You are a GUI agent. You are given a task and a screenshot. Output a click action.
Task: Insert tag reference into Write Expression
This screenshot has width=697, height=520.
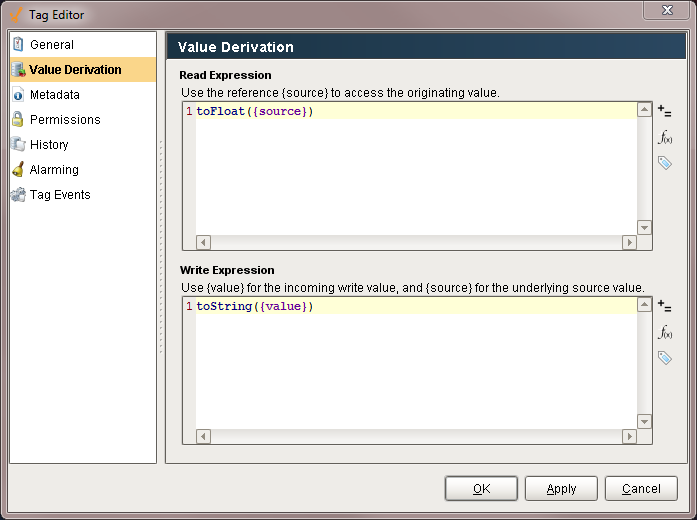[x=665, y=358]
